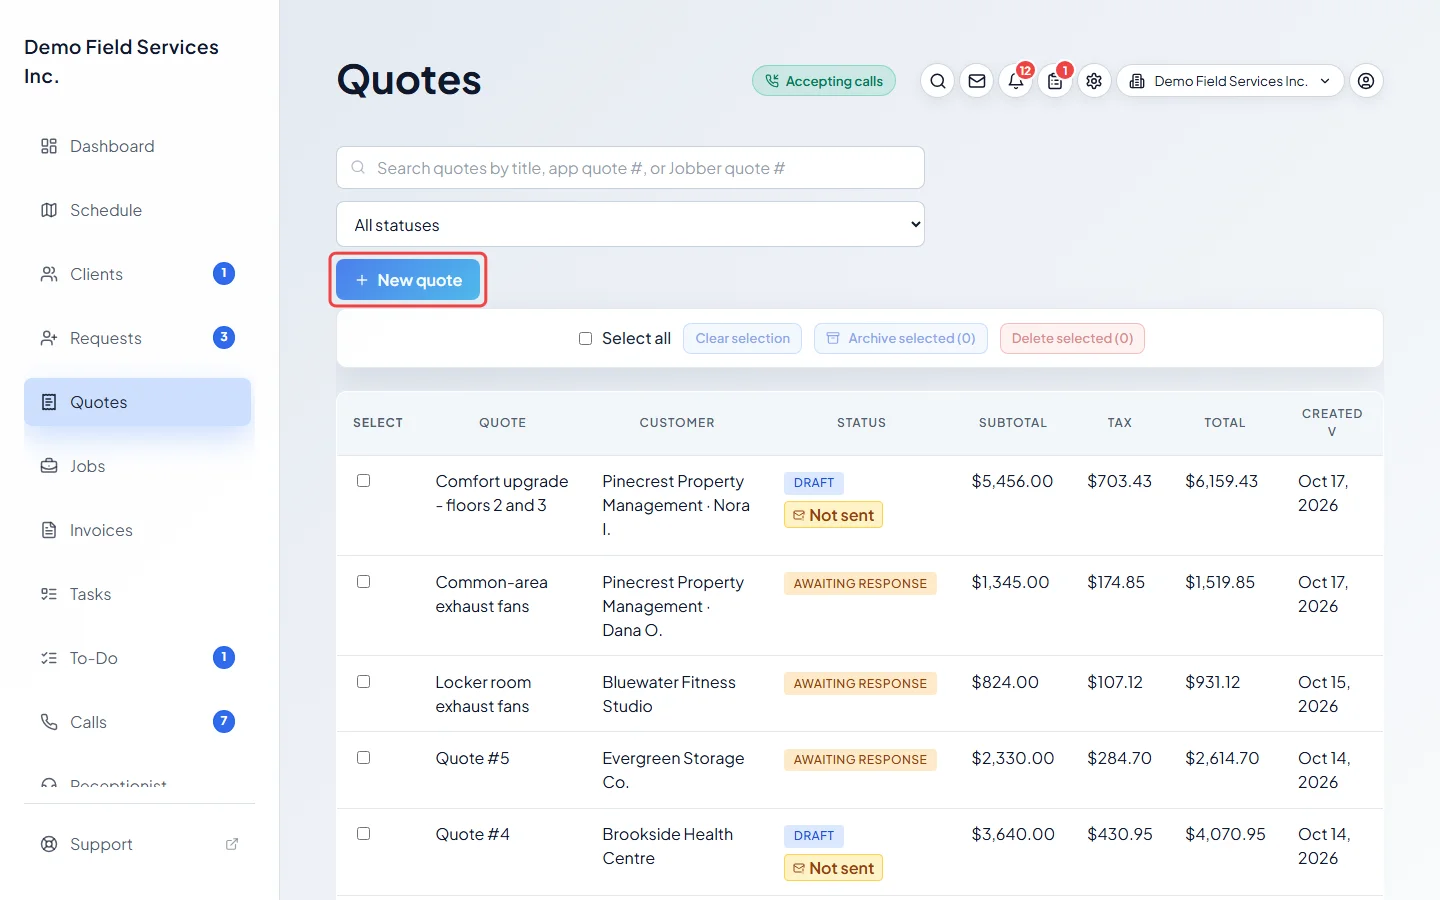
Task: Click the Evergreen Storage Co. customer cell
Action: point(673,770)
